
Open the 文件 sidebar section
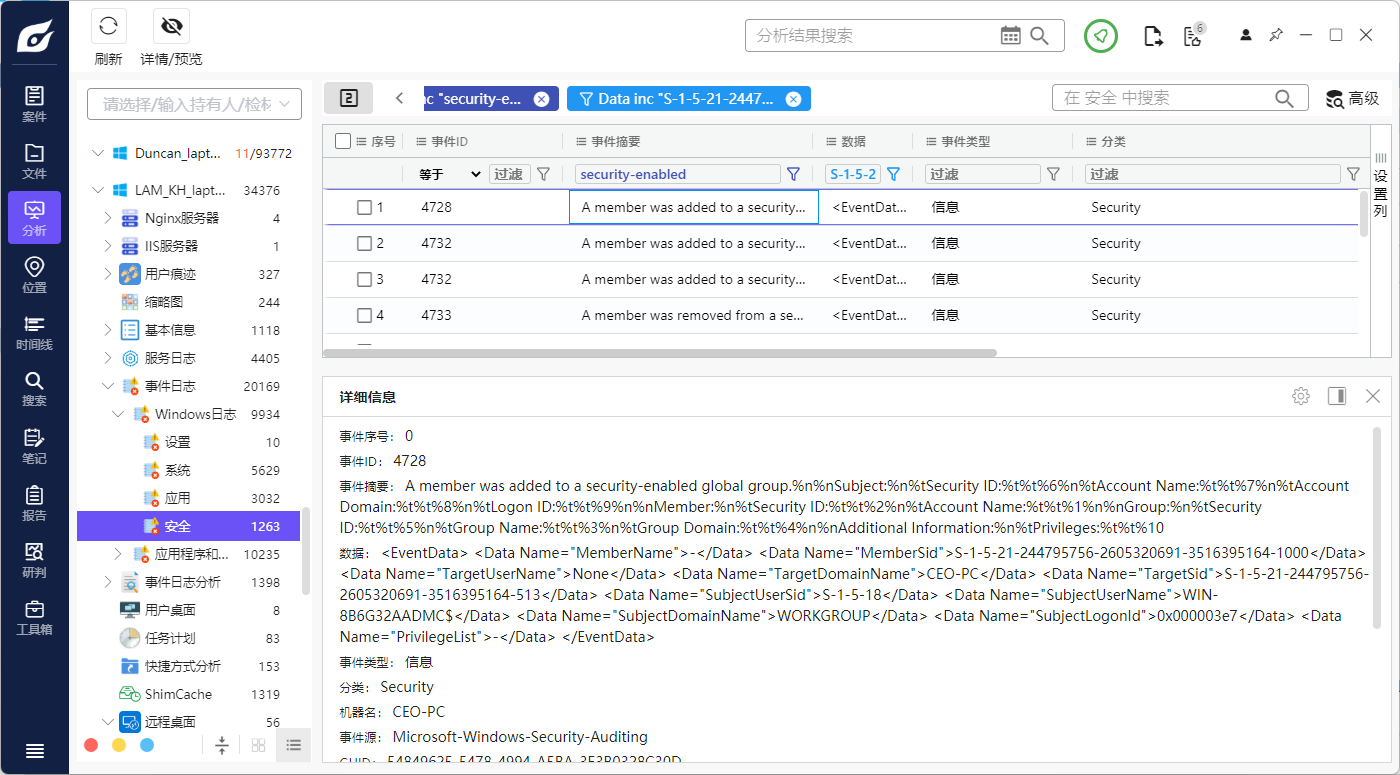click(x=34, y=161)
